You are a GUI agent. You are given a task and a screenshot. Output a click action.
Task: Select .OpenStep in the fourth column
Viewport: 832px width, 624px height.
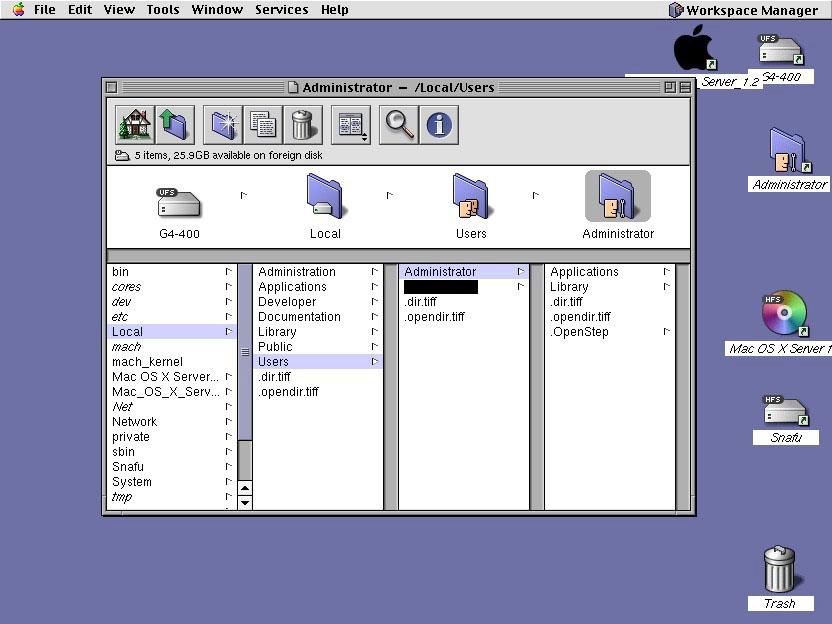click(610, 332)
